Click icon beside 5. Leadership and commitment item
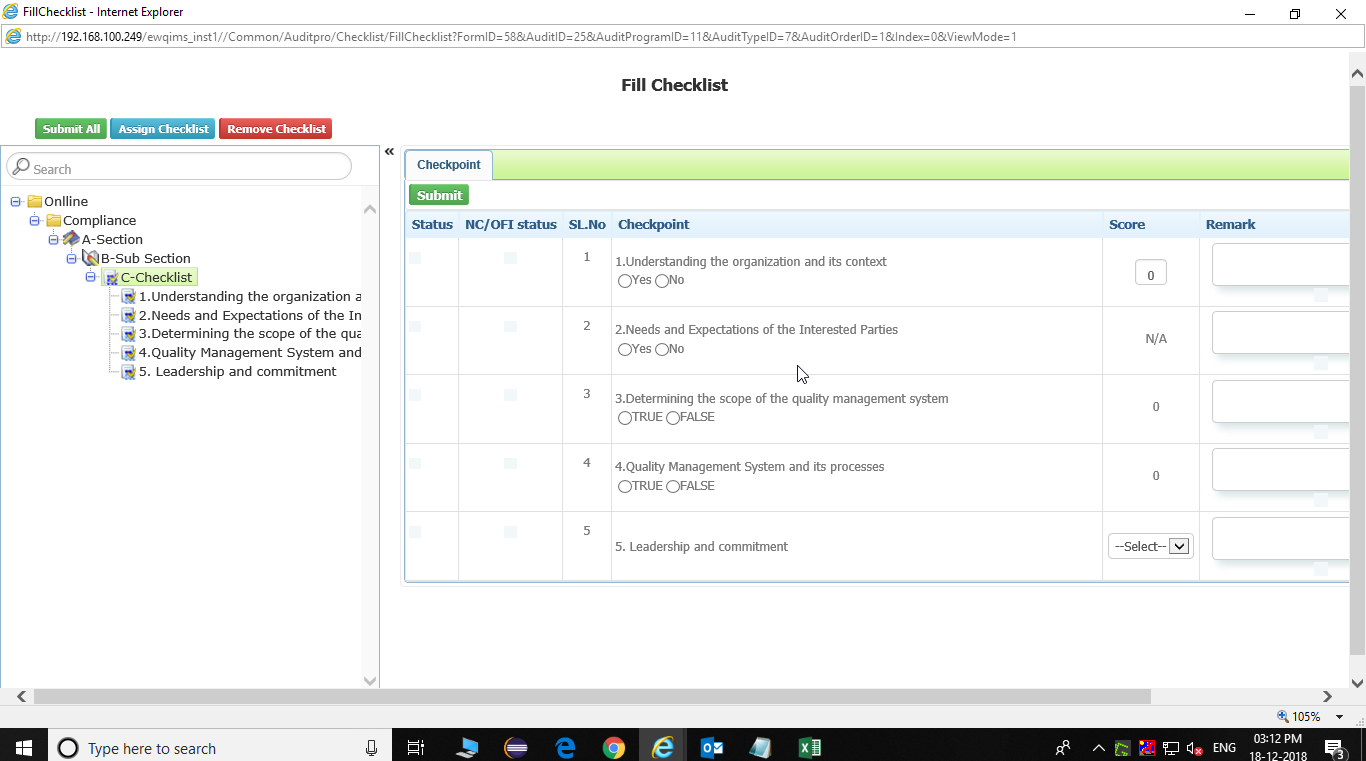This screenshot has width=1366, height=761. (x=129, y=372)
